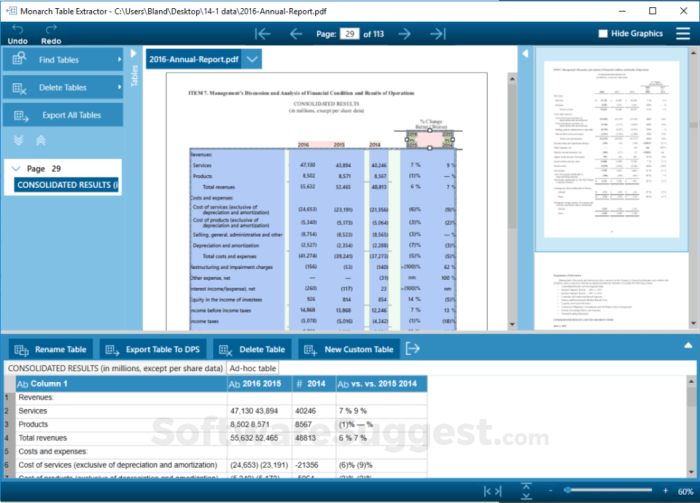
Task: Jump to first page arrow
Action: click(262, 34)
